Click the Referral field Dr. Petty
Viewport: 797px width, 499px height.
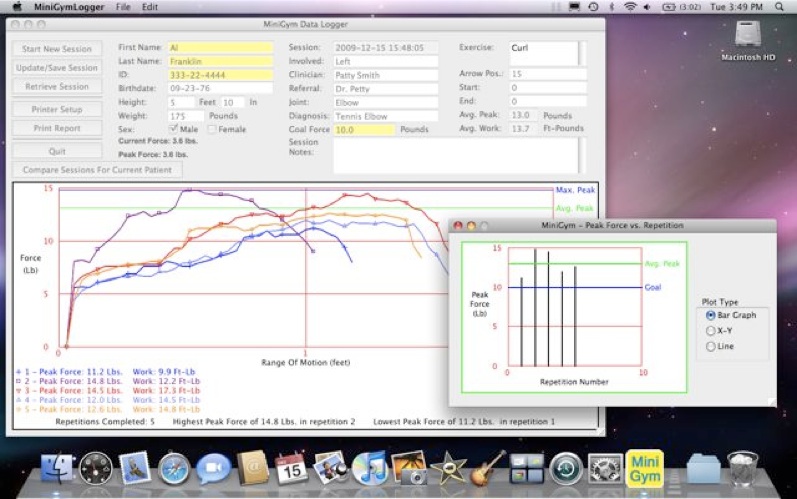coord(386,89)
